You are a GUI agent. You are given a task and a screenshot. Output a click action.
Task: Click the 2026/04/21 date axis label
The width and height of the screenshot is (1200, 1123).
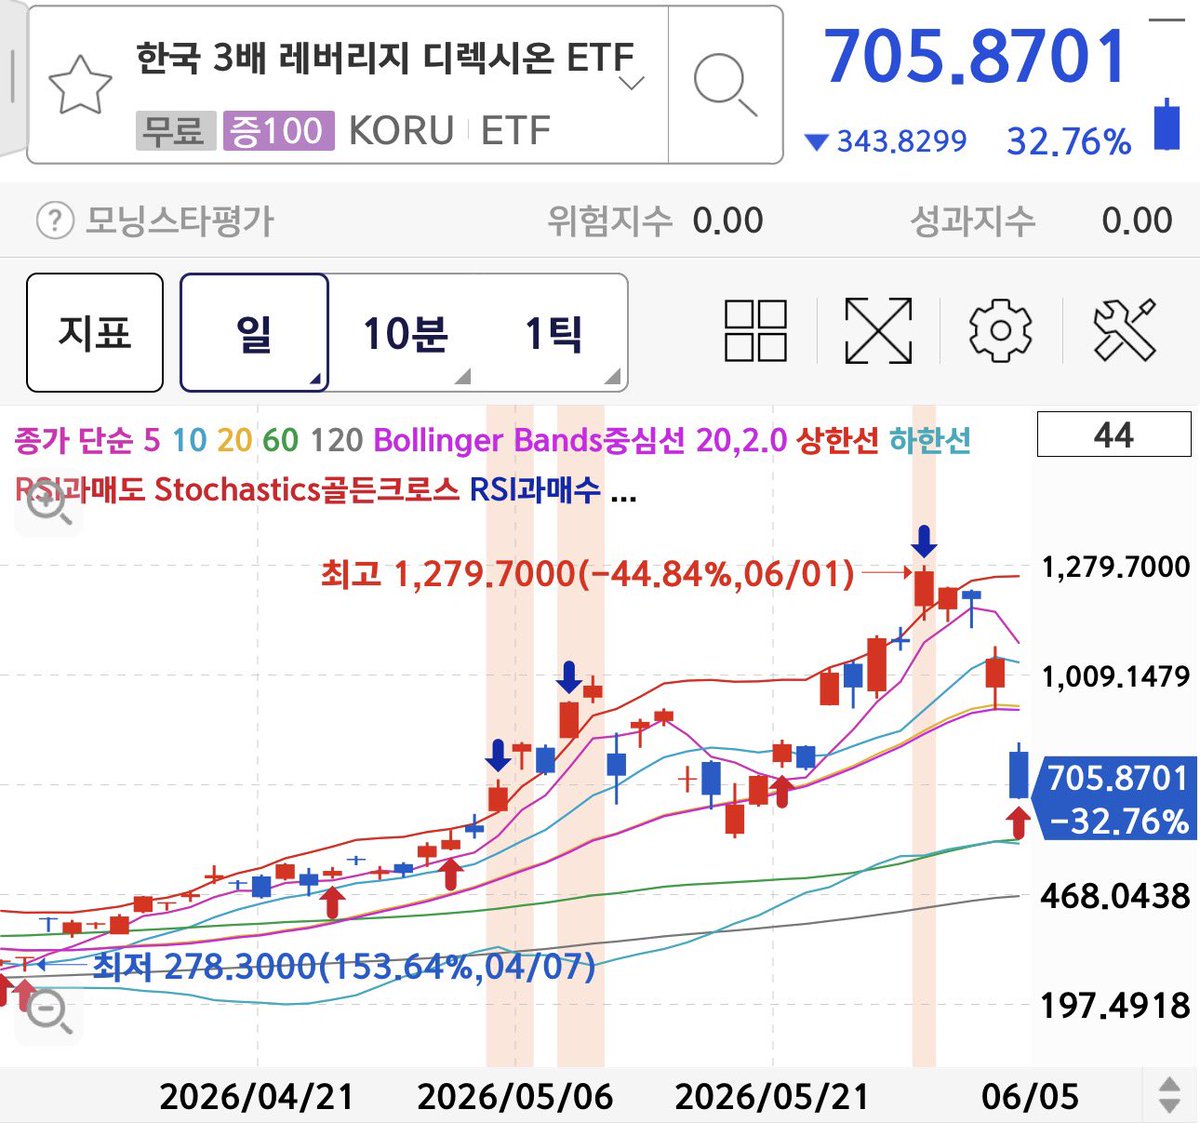[x=257, y=1097]
